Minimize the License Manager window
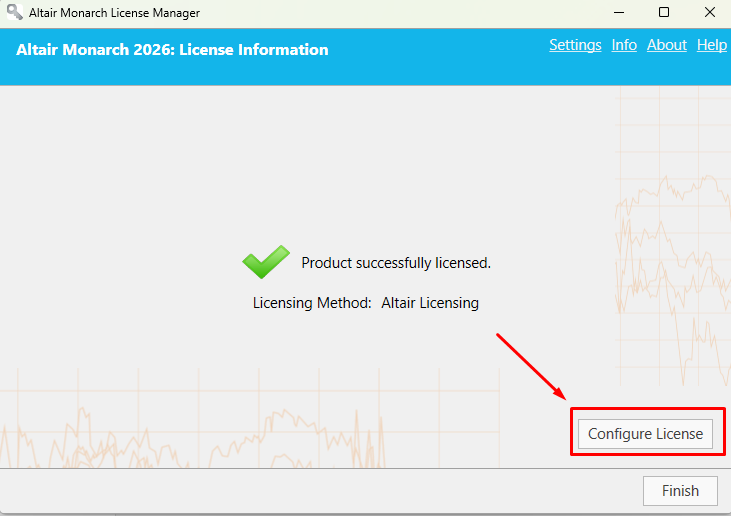This screenshot has width=731, height=516. click(x=619, y=13)
